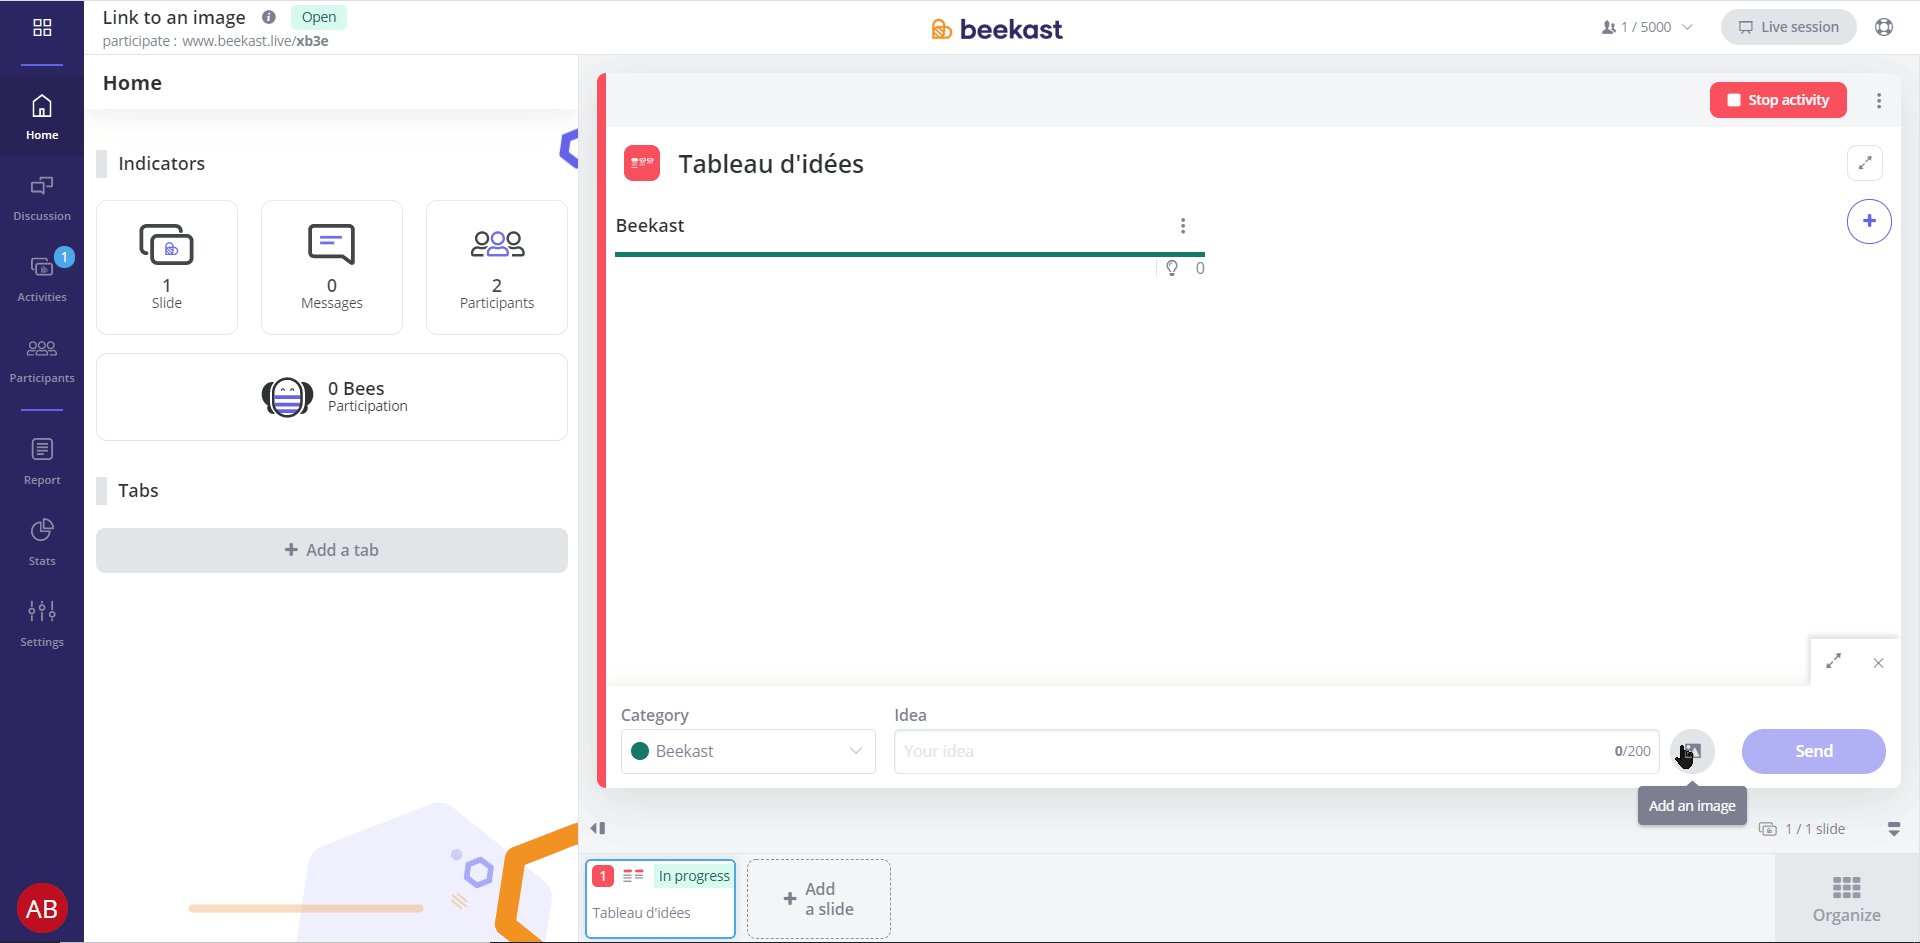The image size is (1920, 943).
Task: Click the Your idea text field
Action: click(1277, 751)
